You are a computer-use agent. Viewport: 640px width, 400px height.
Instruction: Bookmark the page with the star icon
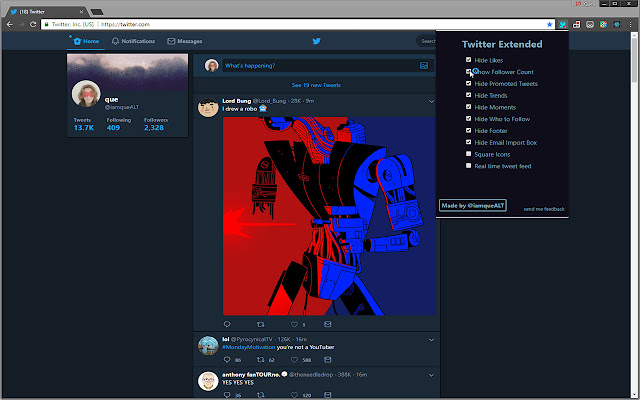point(549,24)
